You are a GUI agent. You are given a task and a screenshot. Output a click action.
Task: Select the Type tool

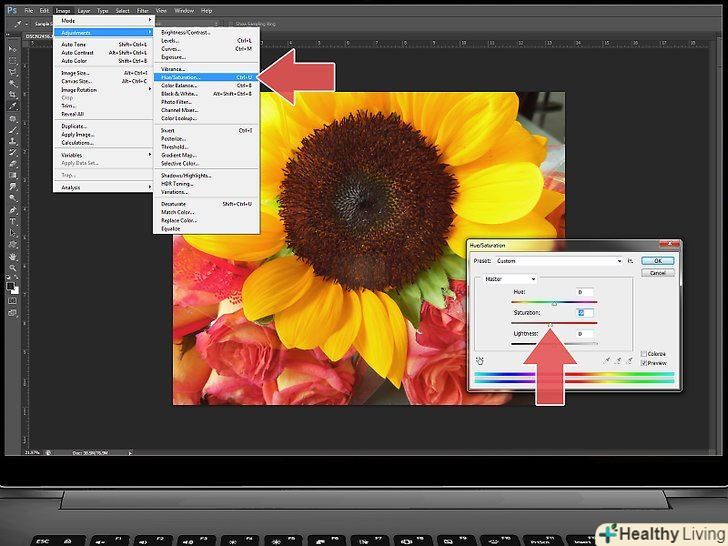(x=13, y=221)
